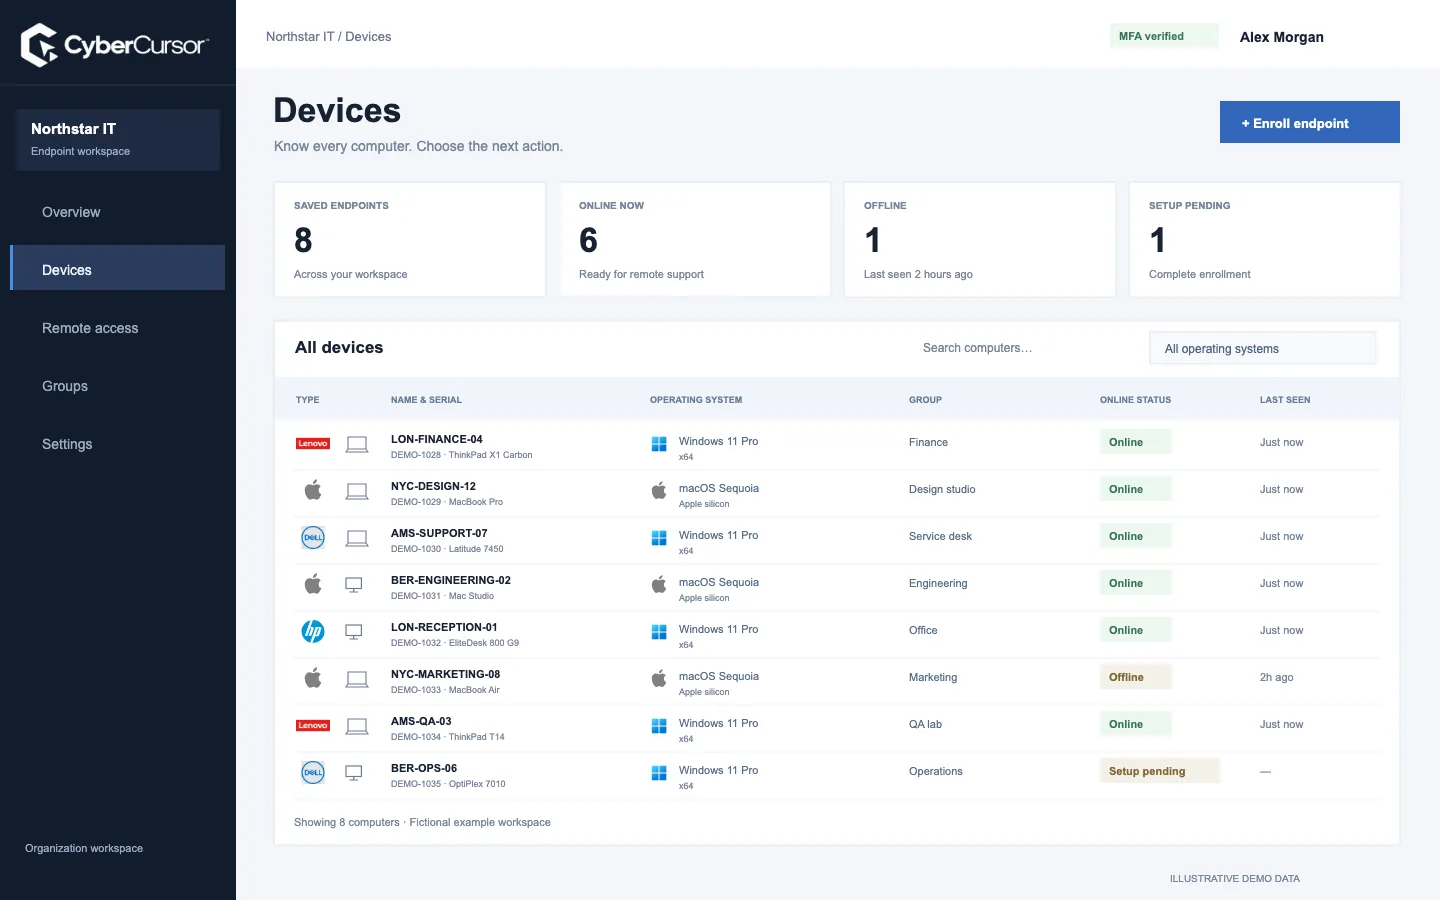Screen dimensions: 1440x900
Task: Open the Setup pending card
Action: 1265,239
